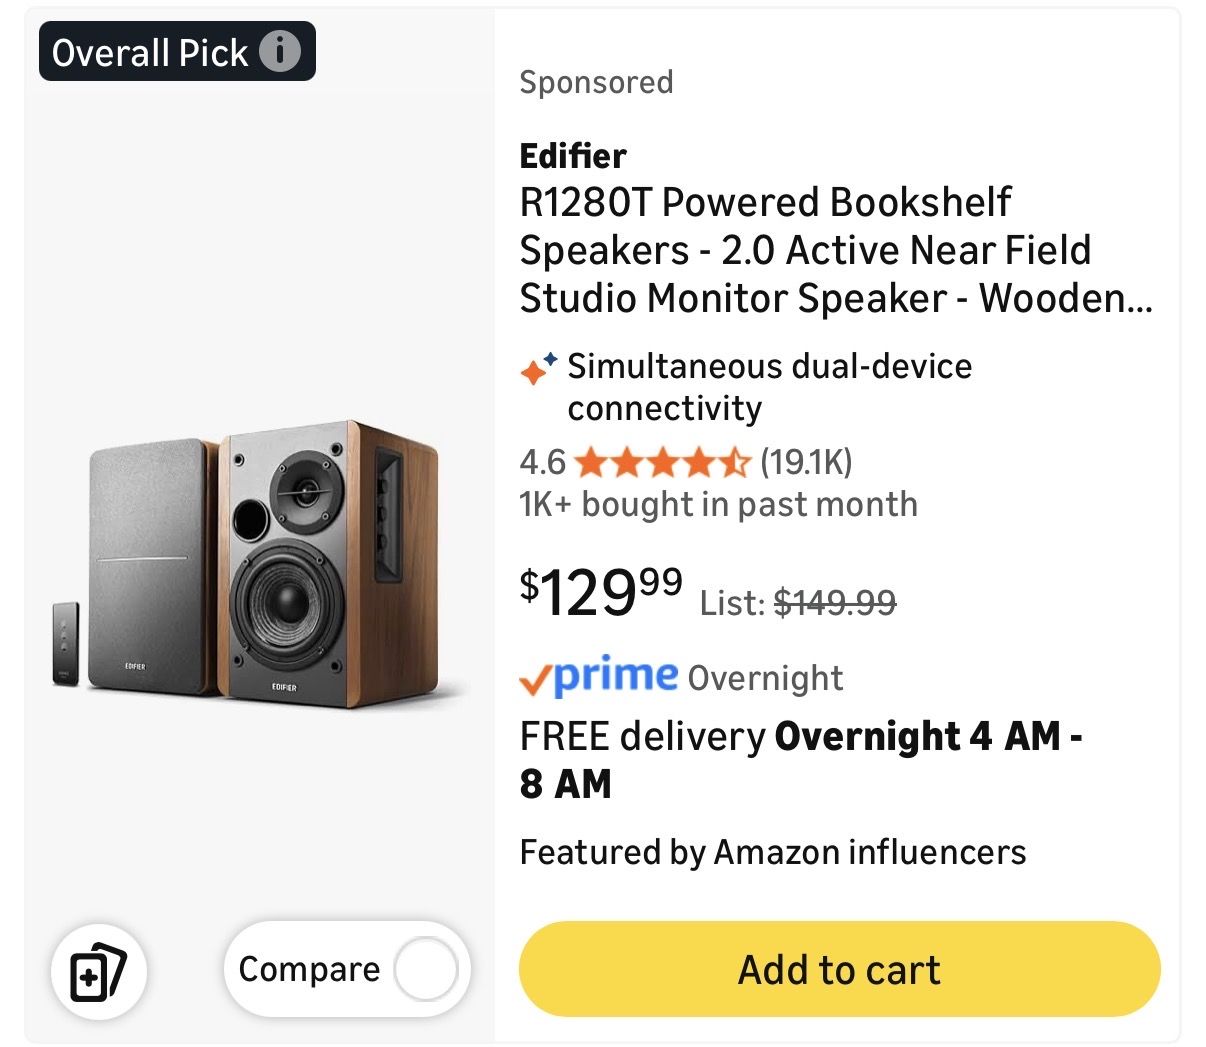Click the Edifier speakers product image
This screenshot has height=1047, width=1206.
(x=260, y=565)
